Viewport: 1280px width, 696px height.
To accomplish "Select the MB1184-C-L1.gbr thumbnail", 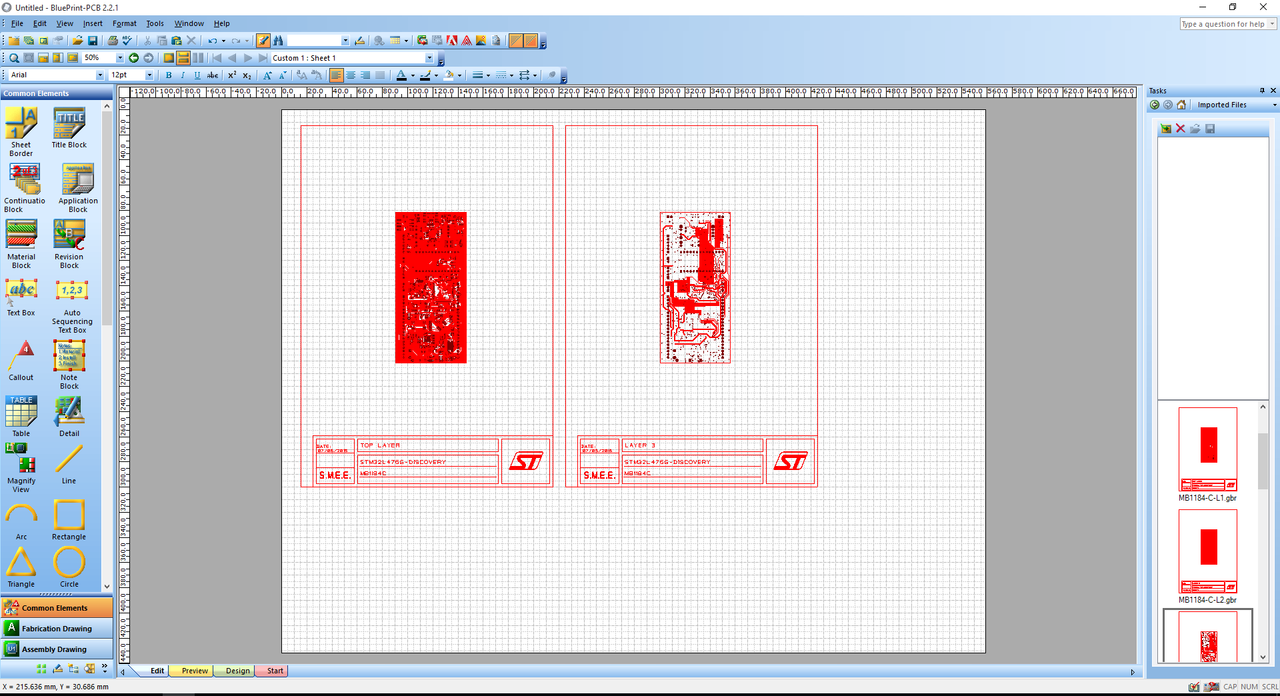I will pyautogui.click(x=1208, y=454).
